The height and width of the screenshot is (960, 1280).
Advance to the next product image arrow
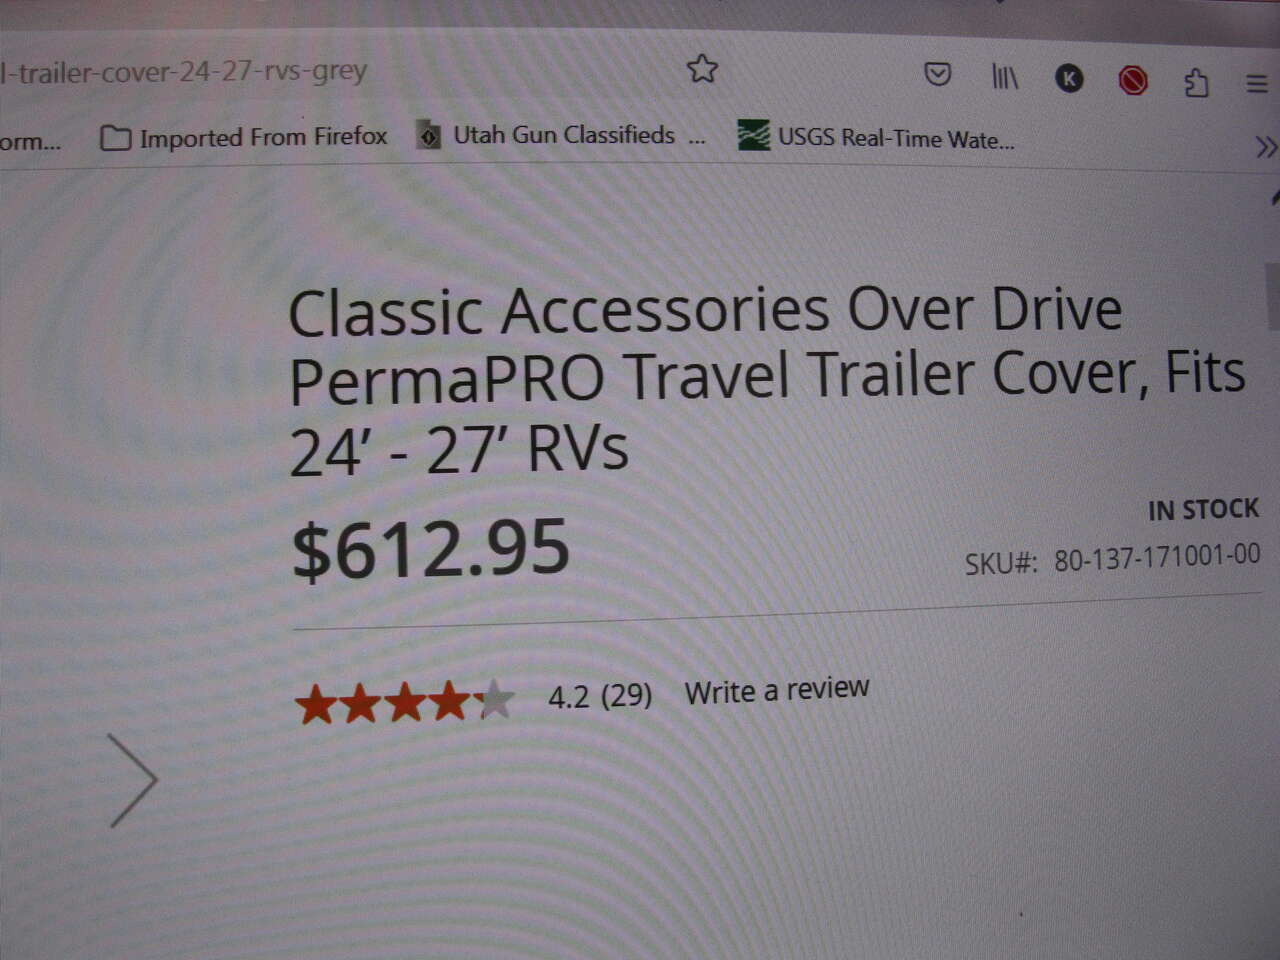[133, 781]
